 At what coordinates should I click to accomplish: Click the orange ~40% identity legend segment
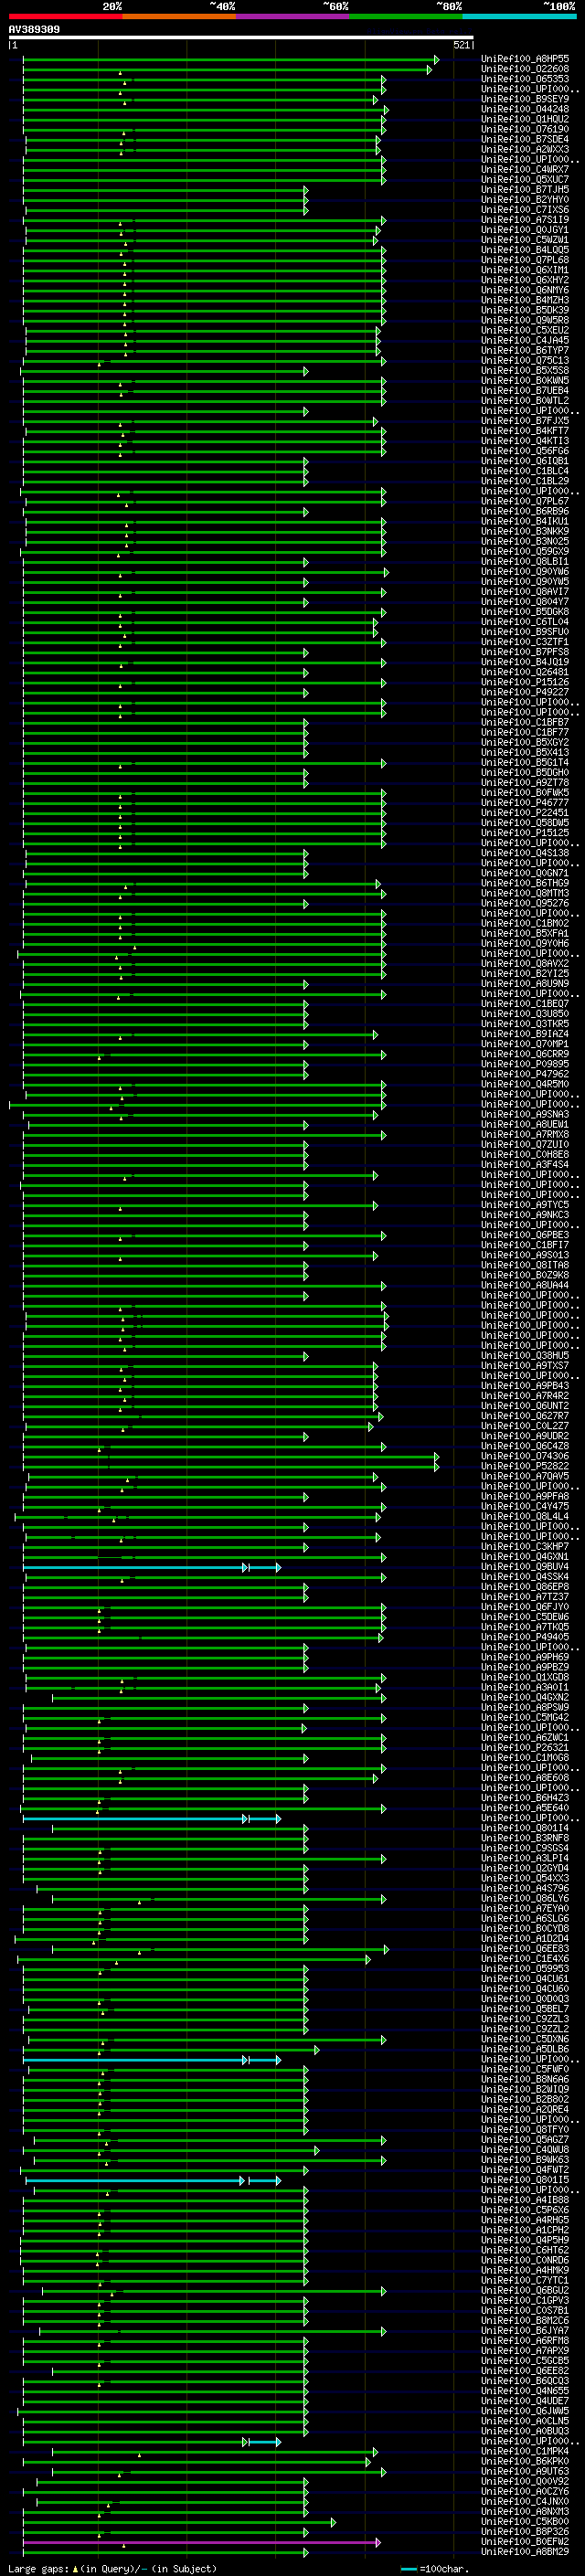click(179, 16)
